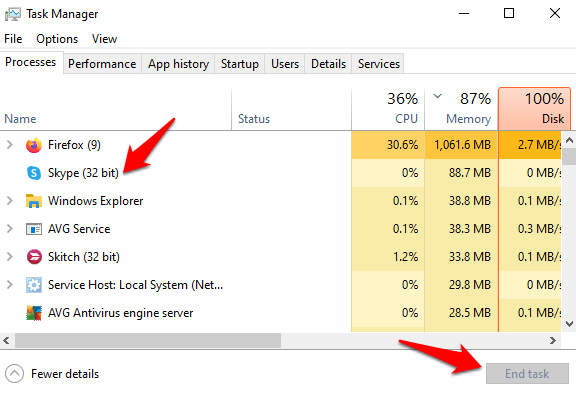Select the Skype (32 bit) process row
Viewport: 576px width, 394px height.
pyautogui.click(x=281, y=173)
